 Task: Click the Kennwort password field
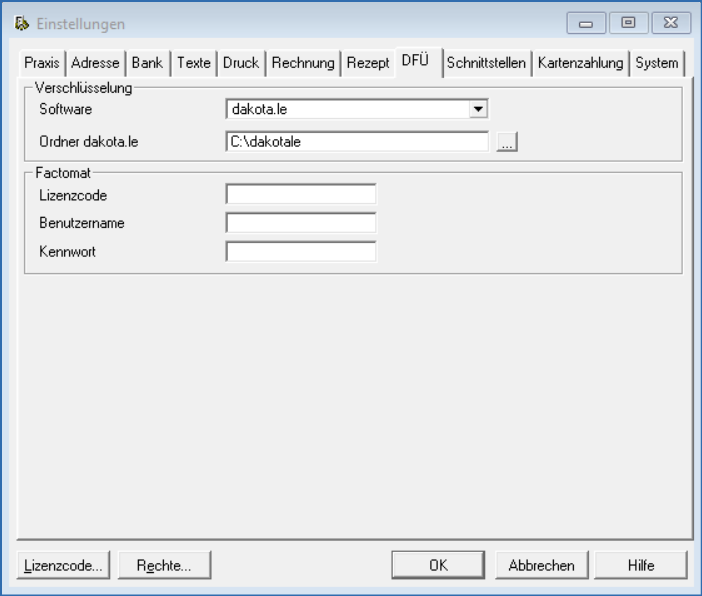tap(301, 252)
